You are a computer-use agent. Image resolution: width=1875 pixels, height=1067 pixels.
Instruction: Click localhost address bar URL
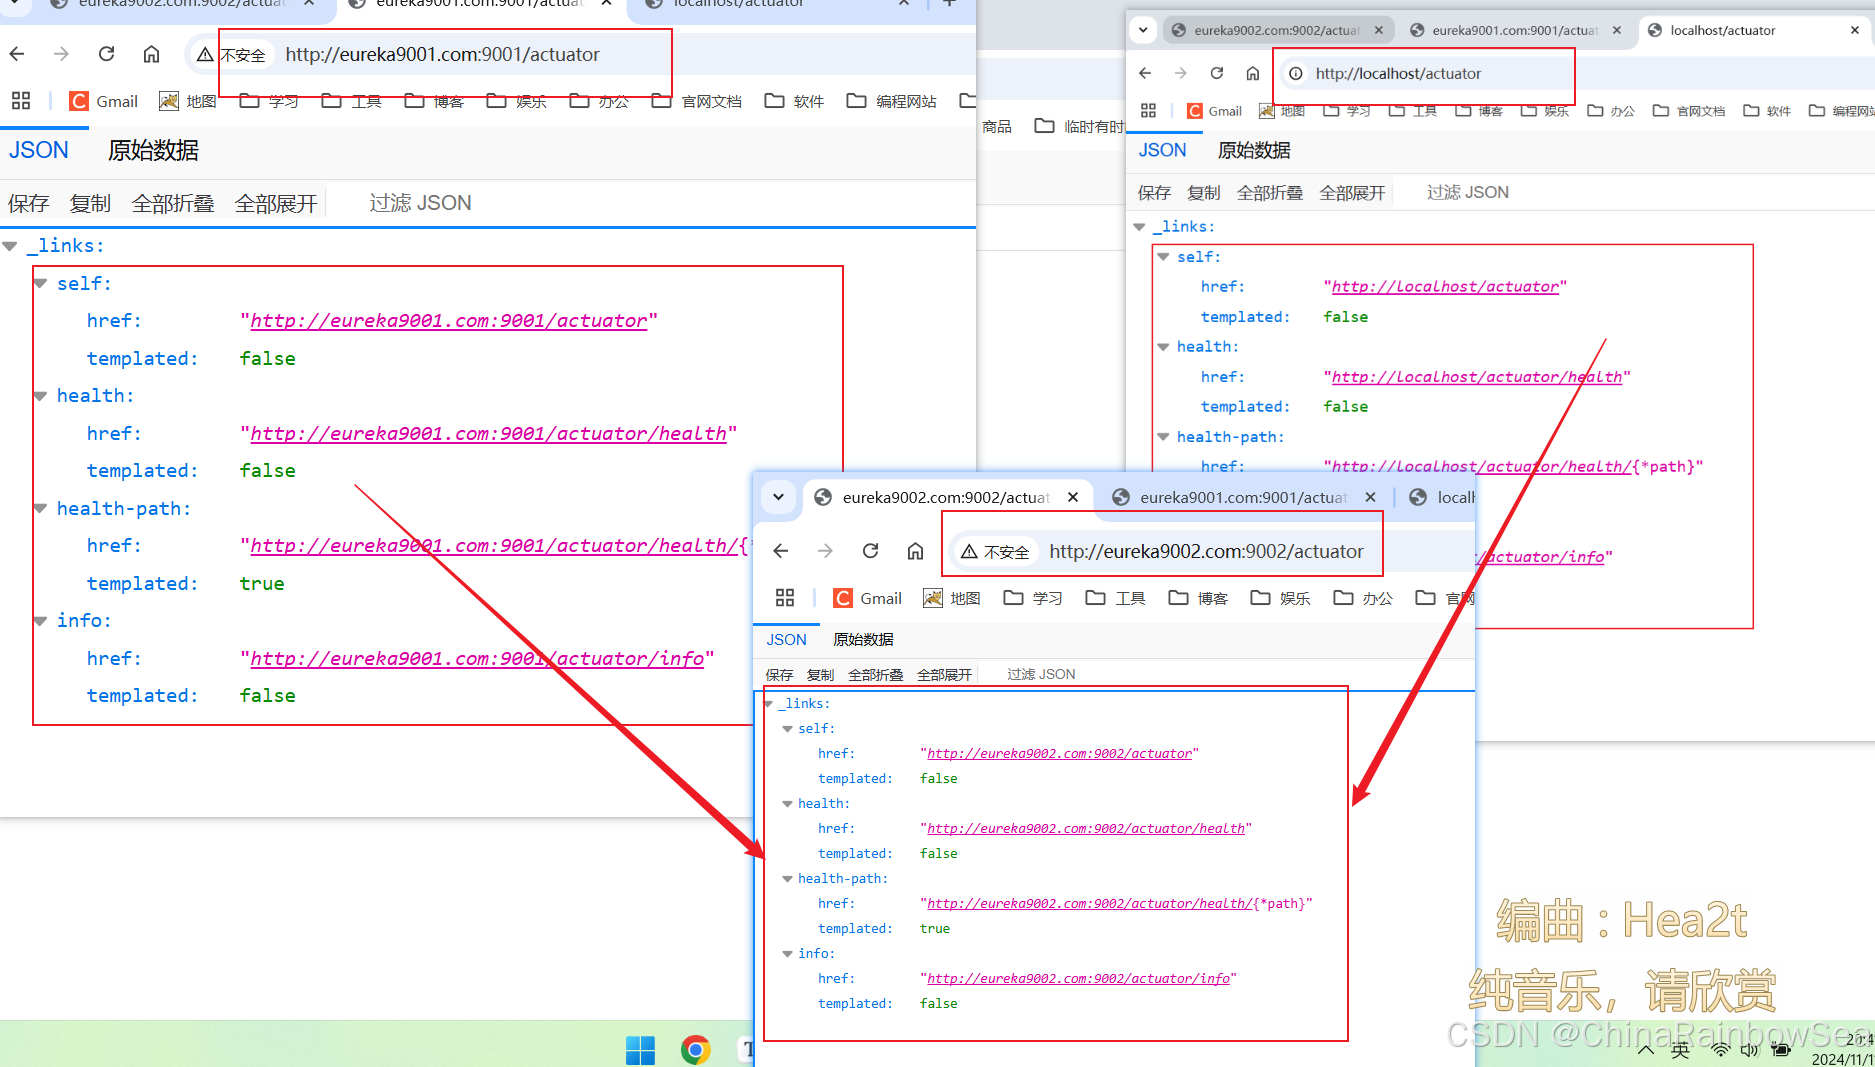[1398, 73]
